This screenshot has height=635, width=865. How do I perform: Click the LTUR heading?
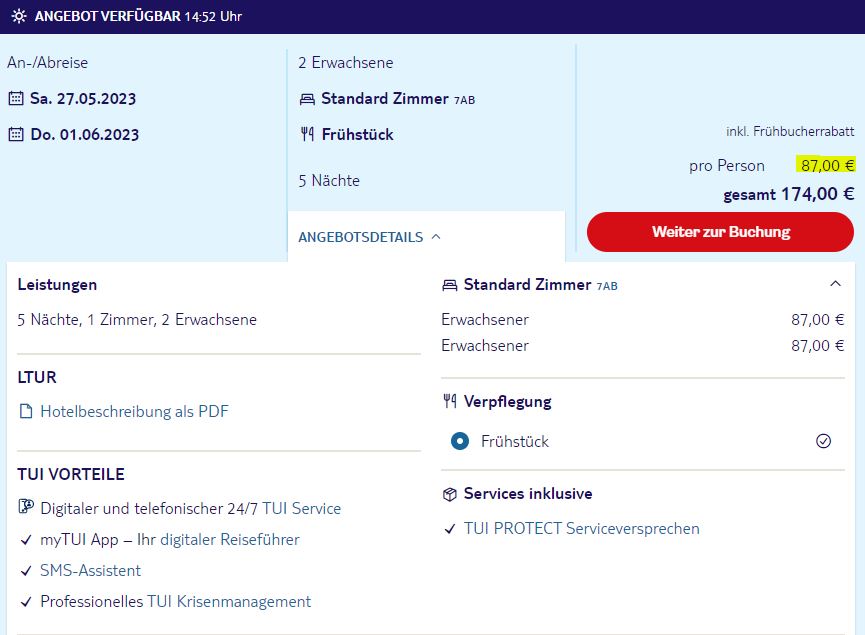37,377
